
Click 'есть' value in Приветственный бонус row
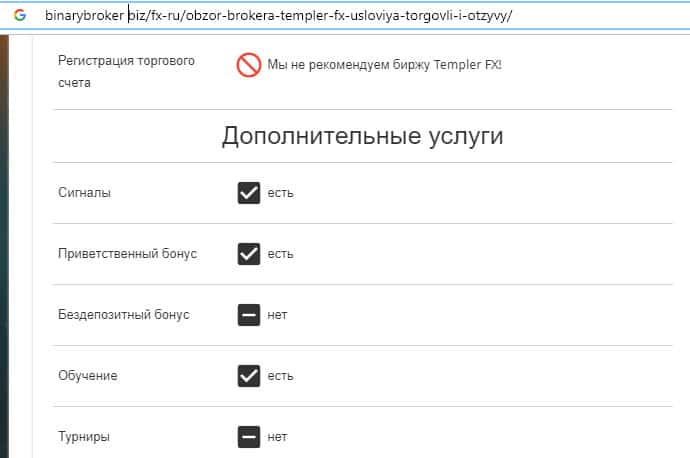(280, 254)
